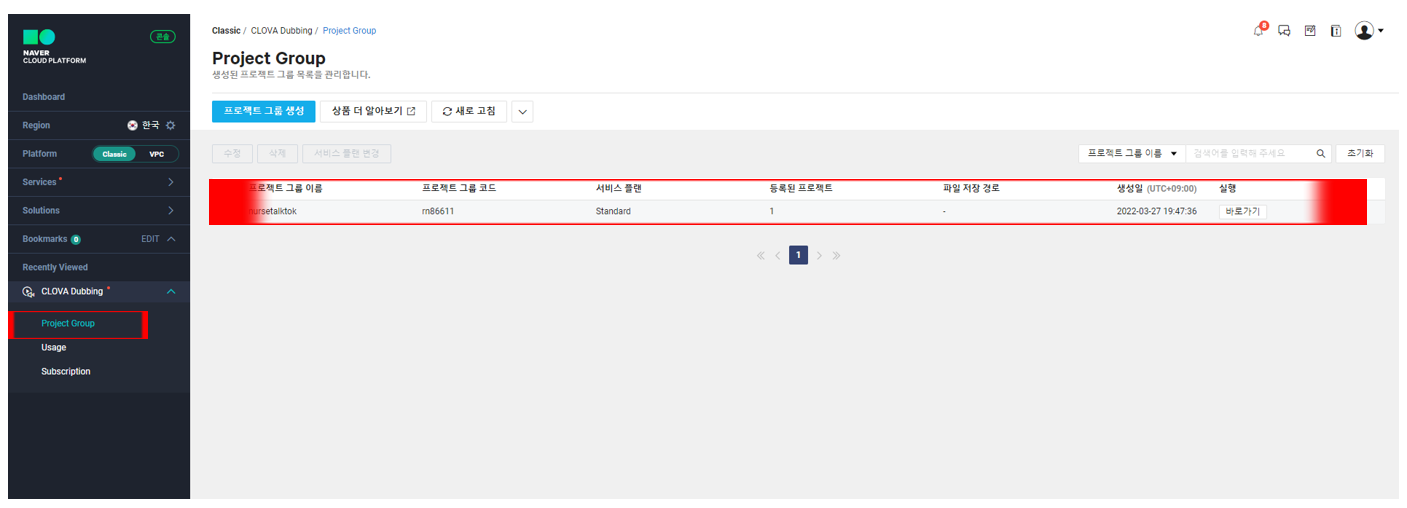Click the 서비스 플랜 변경 button
Image resolution: width=1407 pixels, height=508 pixels.
pos(346,154)
